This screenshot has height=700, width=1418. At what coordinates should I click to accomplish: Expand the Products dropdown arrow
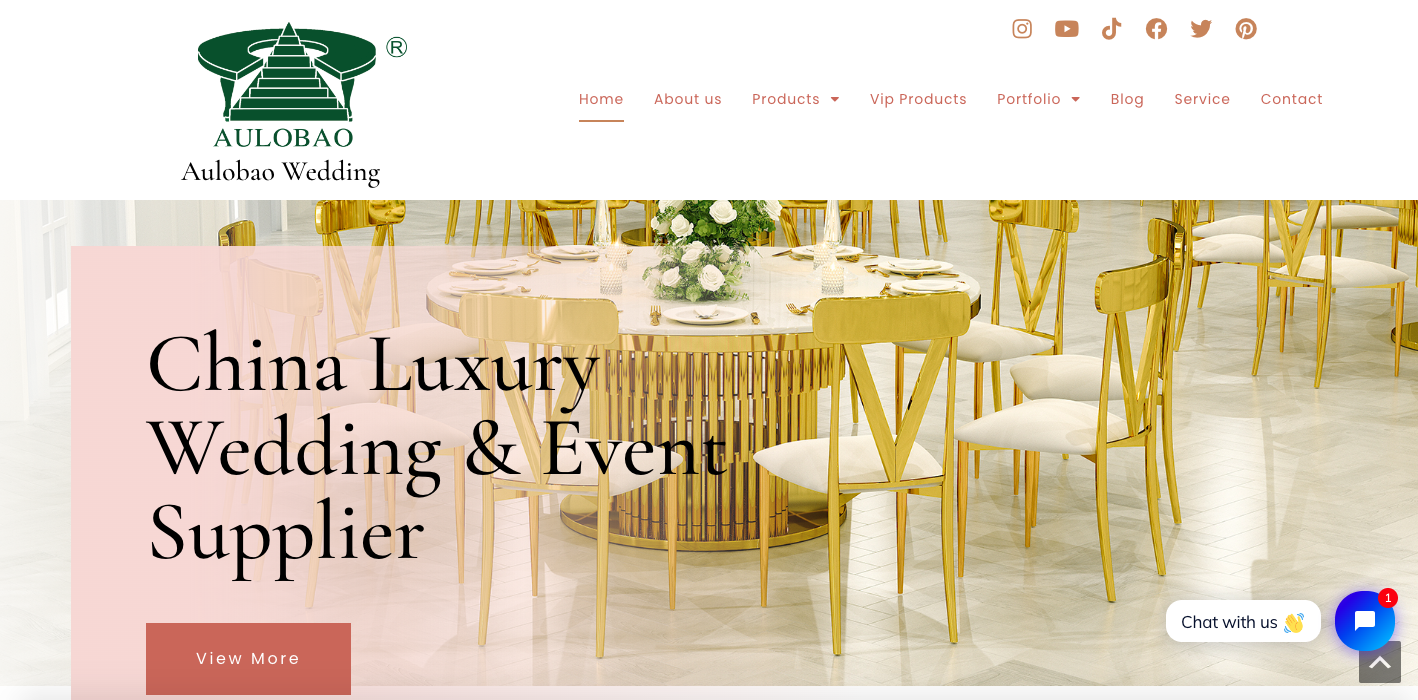click(x=835, y=99)
